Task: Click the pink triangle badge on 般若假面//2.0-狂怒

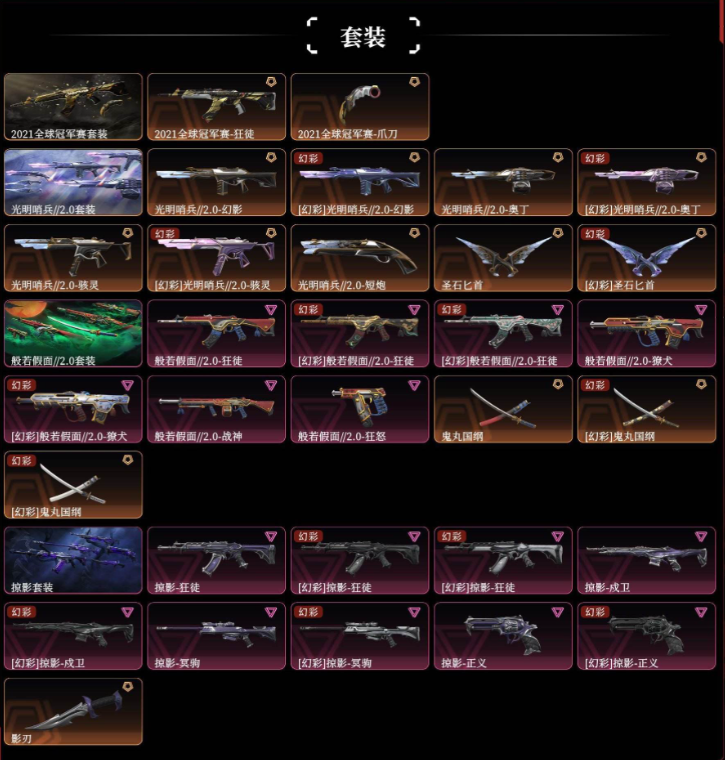Action: point(414,385)
